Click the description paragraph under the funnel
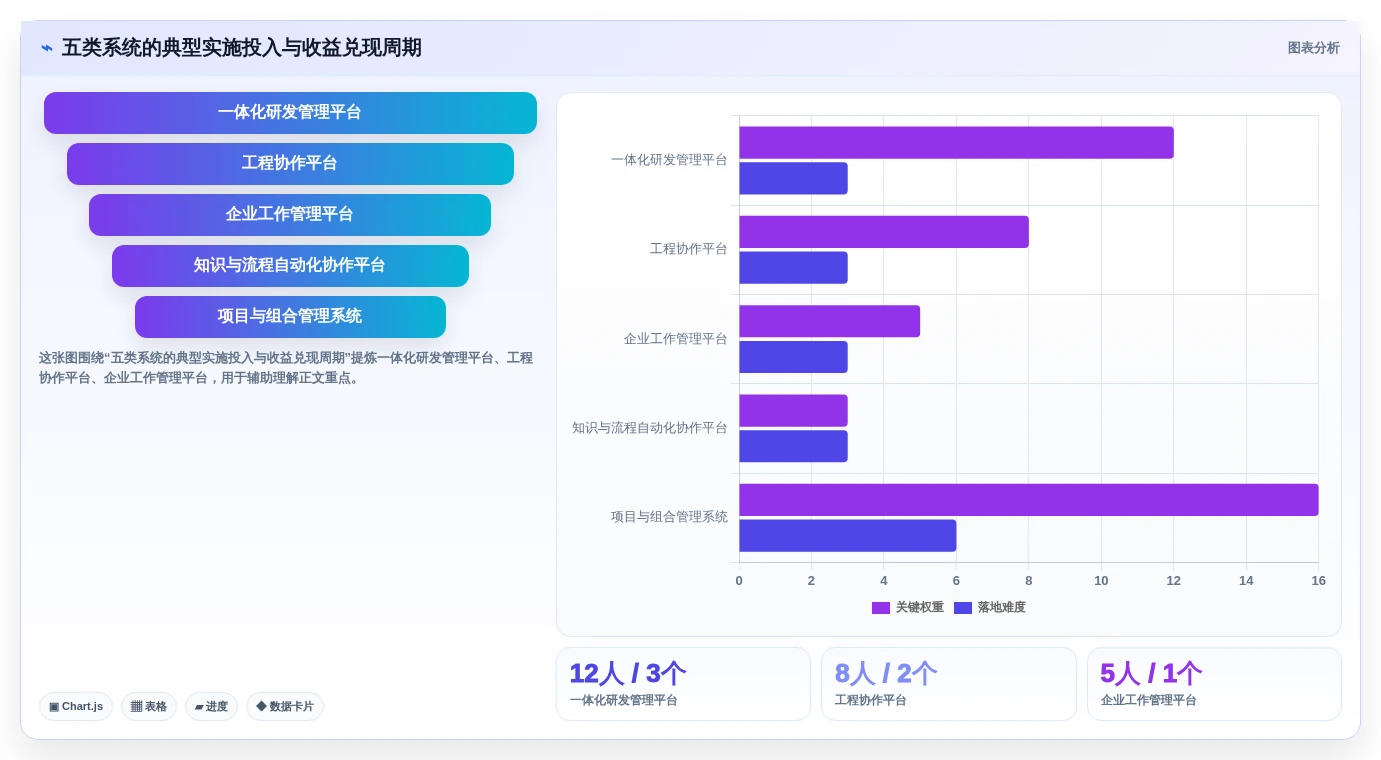This screenshot has height=760, width=1381. click(286, 368)
